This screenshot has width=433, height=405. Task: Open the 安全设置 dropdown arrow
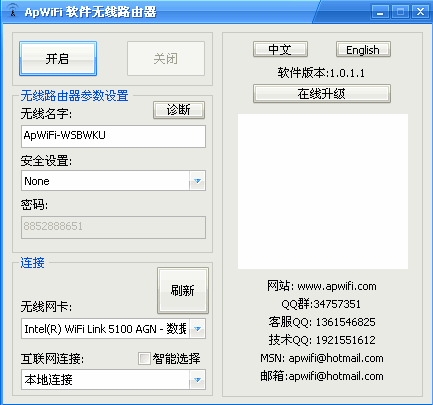[x=197, y=181]
